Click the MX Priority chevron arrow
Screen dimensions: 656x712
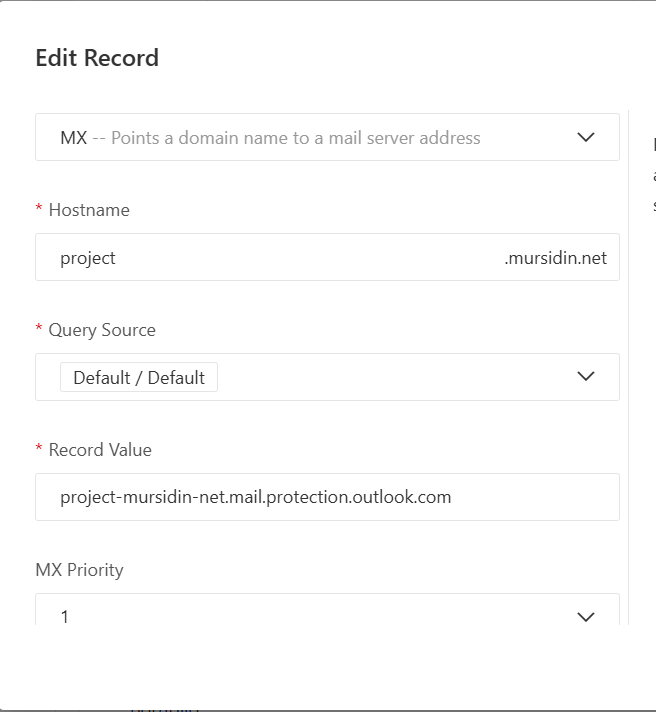586,617
